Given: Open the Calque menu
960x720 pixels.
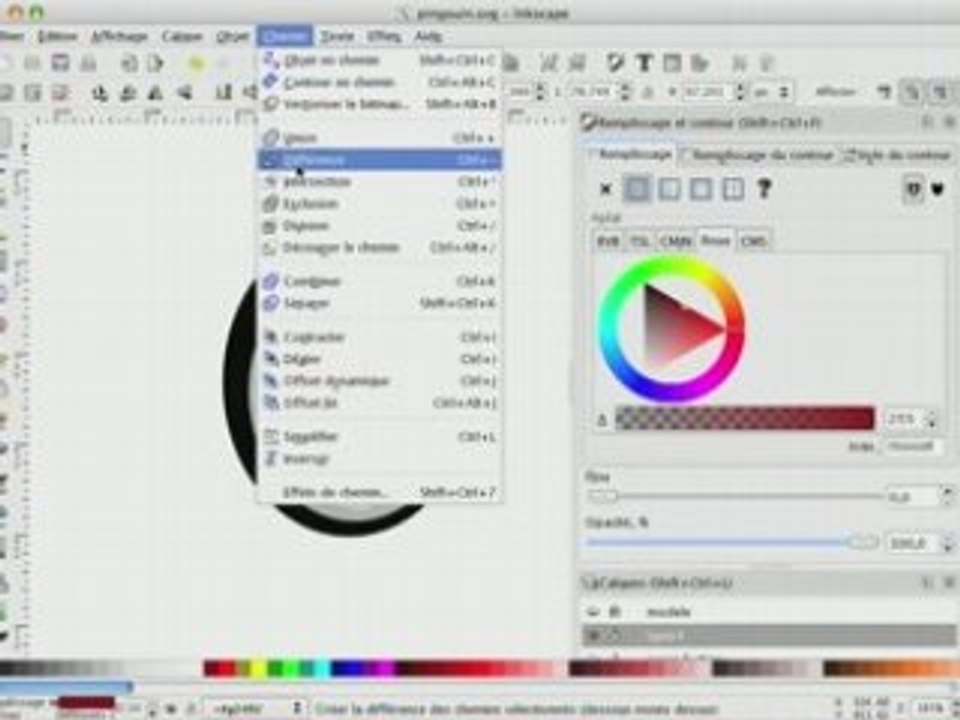Looking at the screenshot, I should (182, 36).
